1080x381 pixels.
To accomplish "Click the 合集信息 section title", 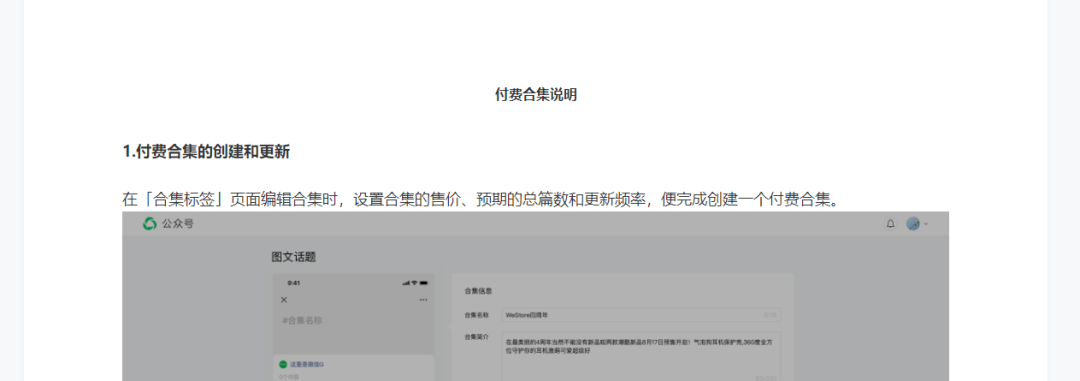I will pos(478,291).
